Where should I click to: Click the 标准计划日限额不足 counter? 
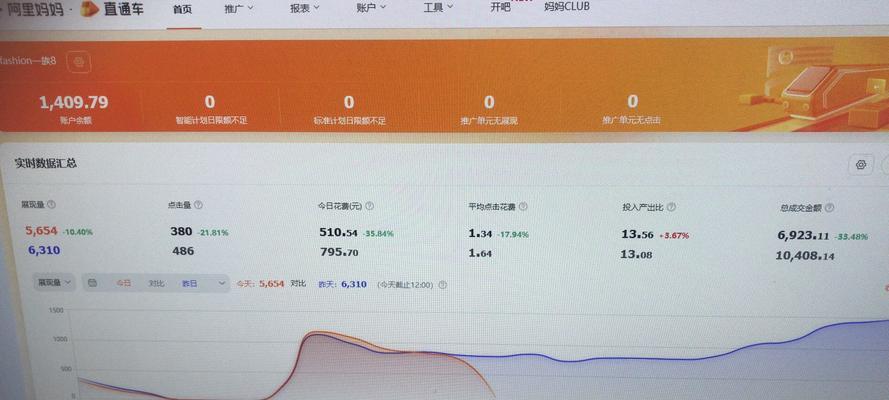[349, 110]
